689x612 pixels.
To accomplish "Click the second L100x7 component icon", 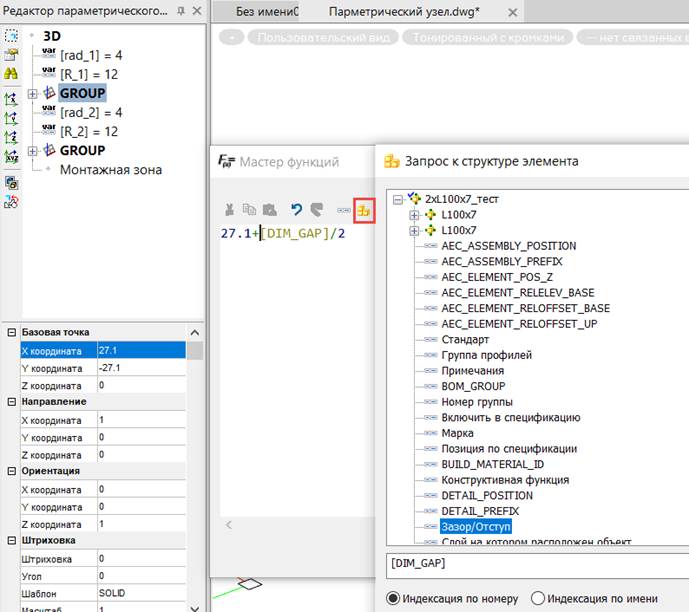I will coord(430,230).
